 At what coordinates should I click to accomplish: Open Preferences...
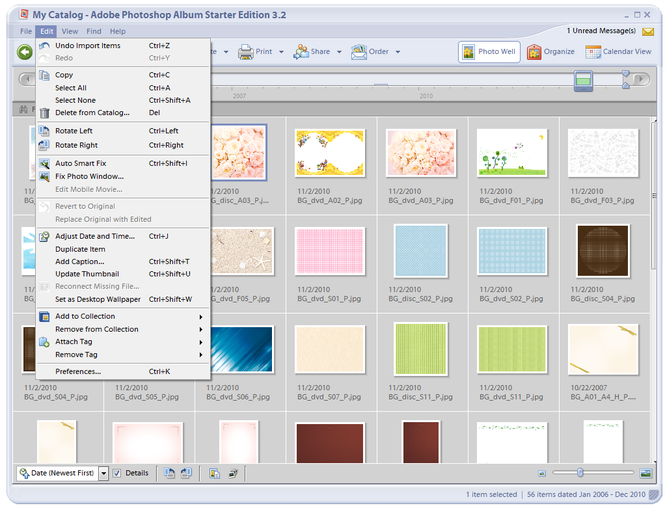[x=123, y=371]
